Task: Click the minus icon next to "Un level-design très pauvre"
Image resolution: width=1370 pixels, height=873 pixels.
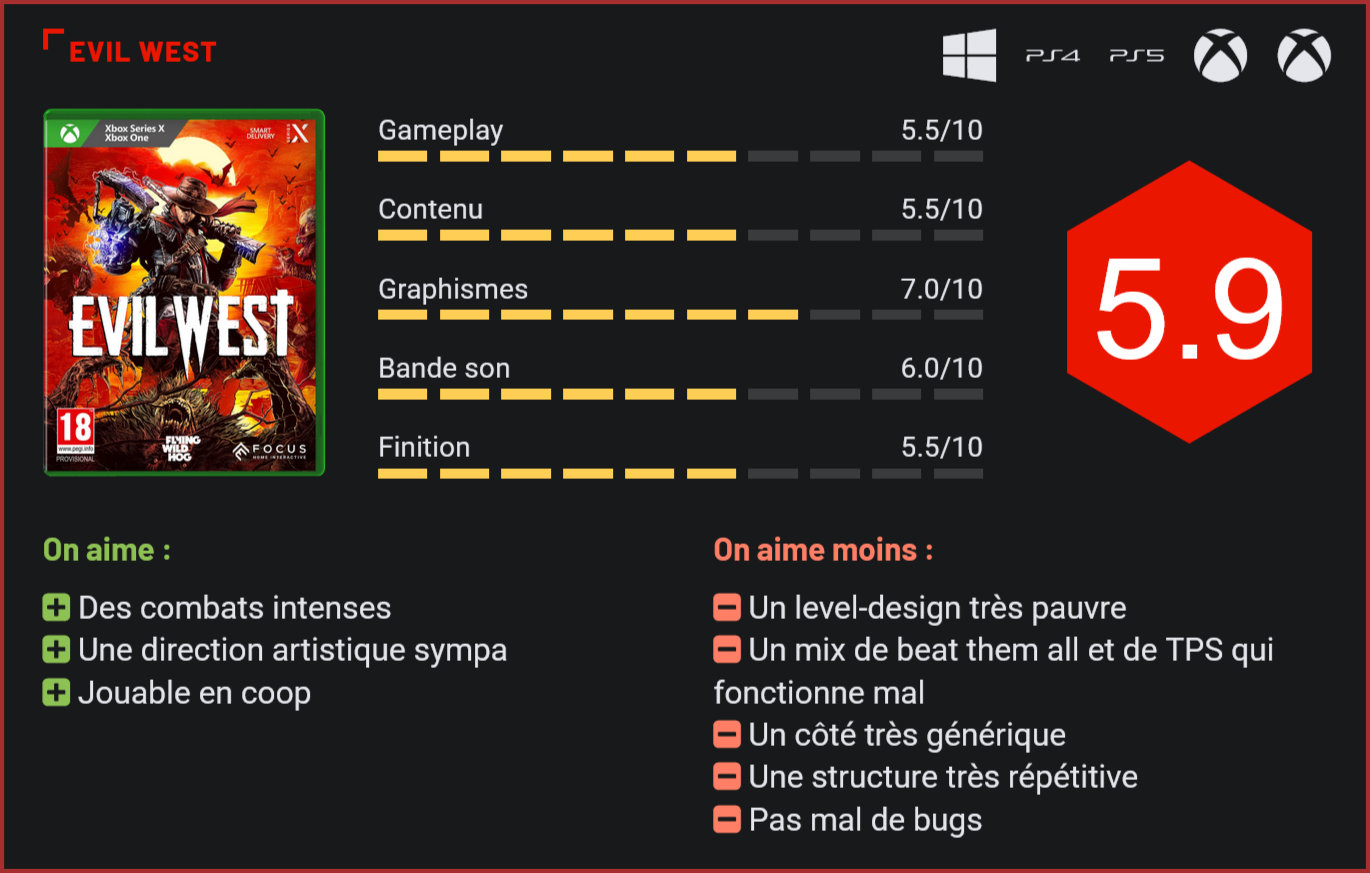Action: [727, 607]
